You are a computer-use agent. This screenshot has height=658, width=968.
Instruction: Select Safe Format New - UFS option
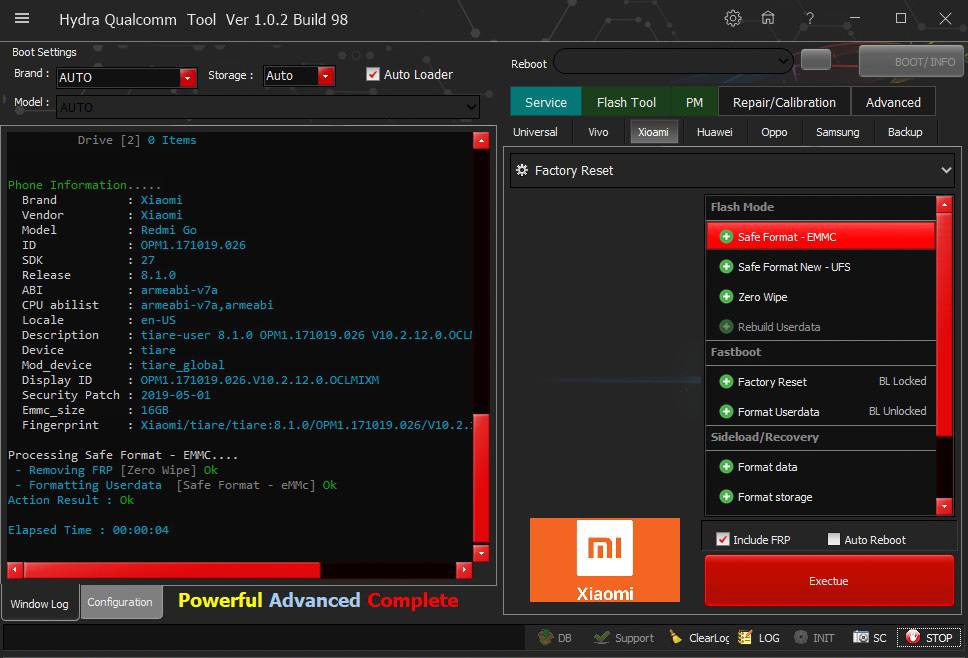pos(820,267)
